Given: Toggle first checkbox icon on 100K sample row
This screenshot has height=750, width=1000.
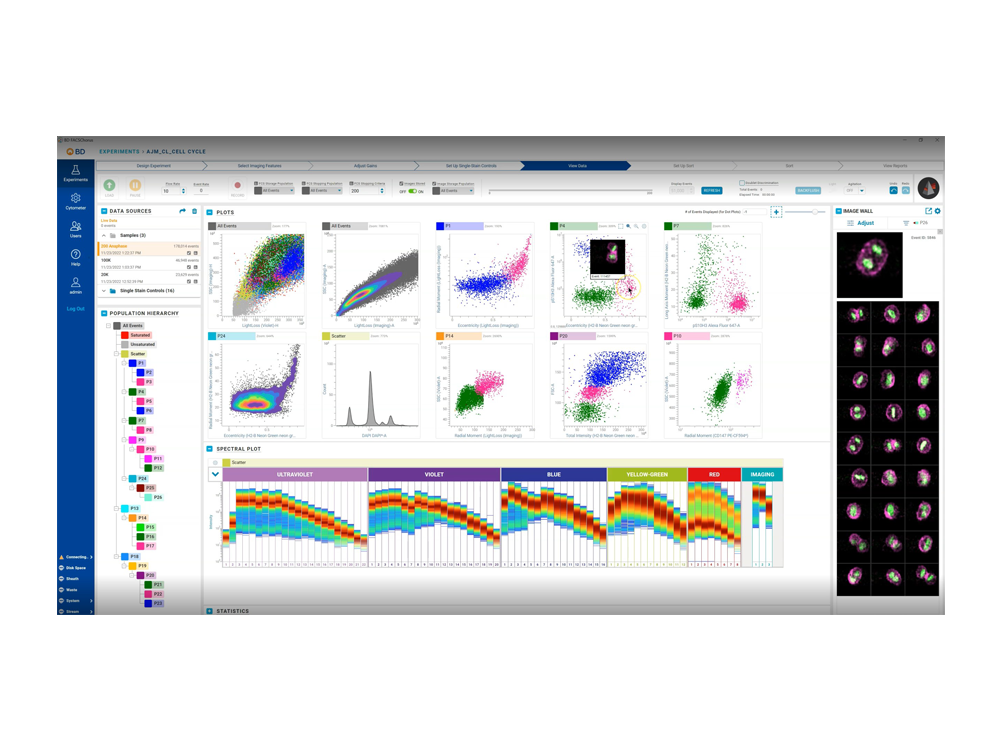Looking at the screenshot, I should coord(189,267).
